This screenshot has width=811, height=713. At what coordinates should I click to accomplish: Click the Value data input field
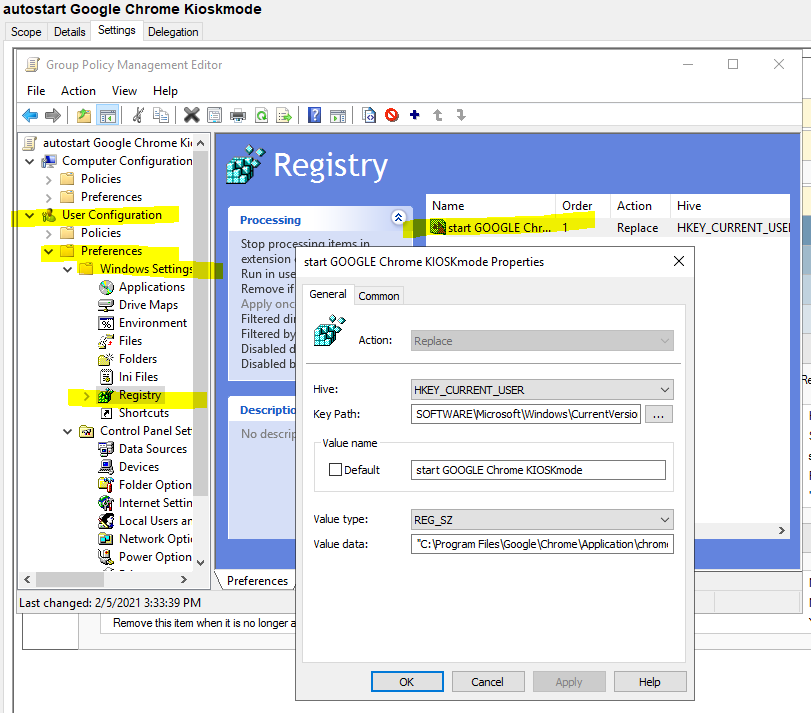coord(542,544)
